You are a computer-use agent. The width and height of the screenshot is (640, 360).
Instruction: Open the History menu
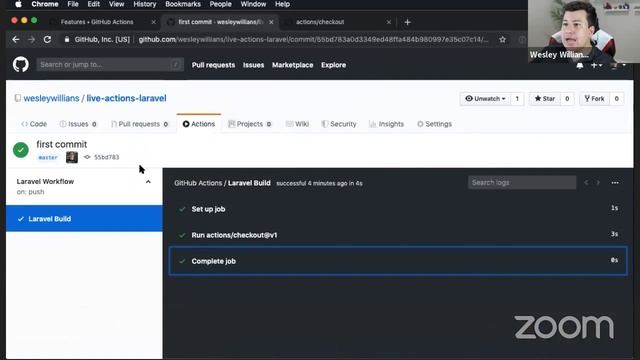point(145,4)
